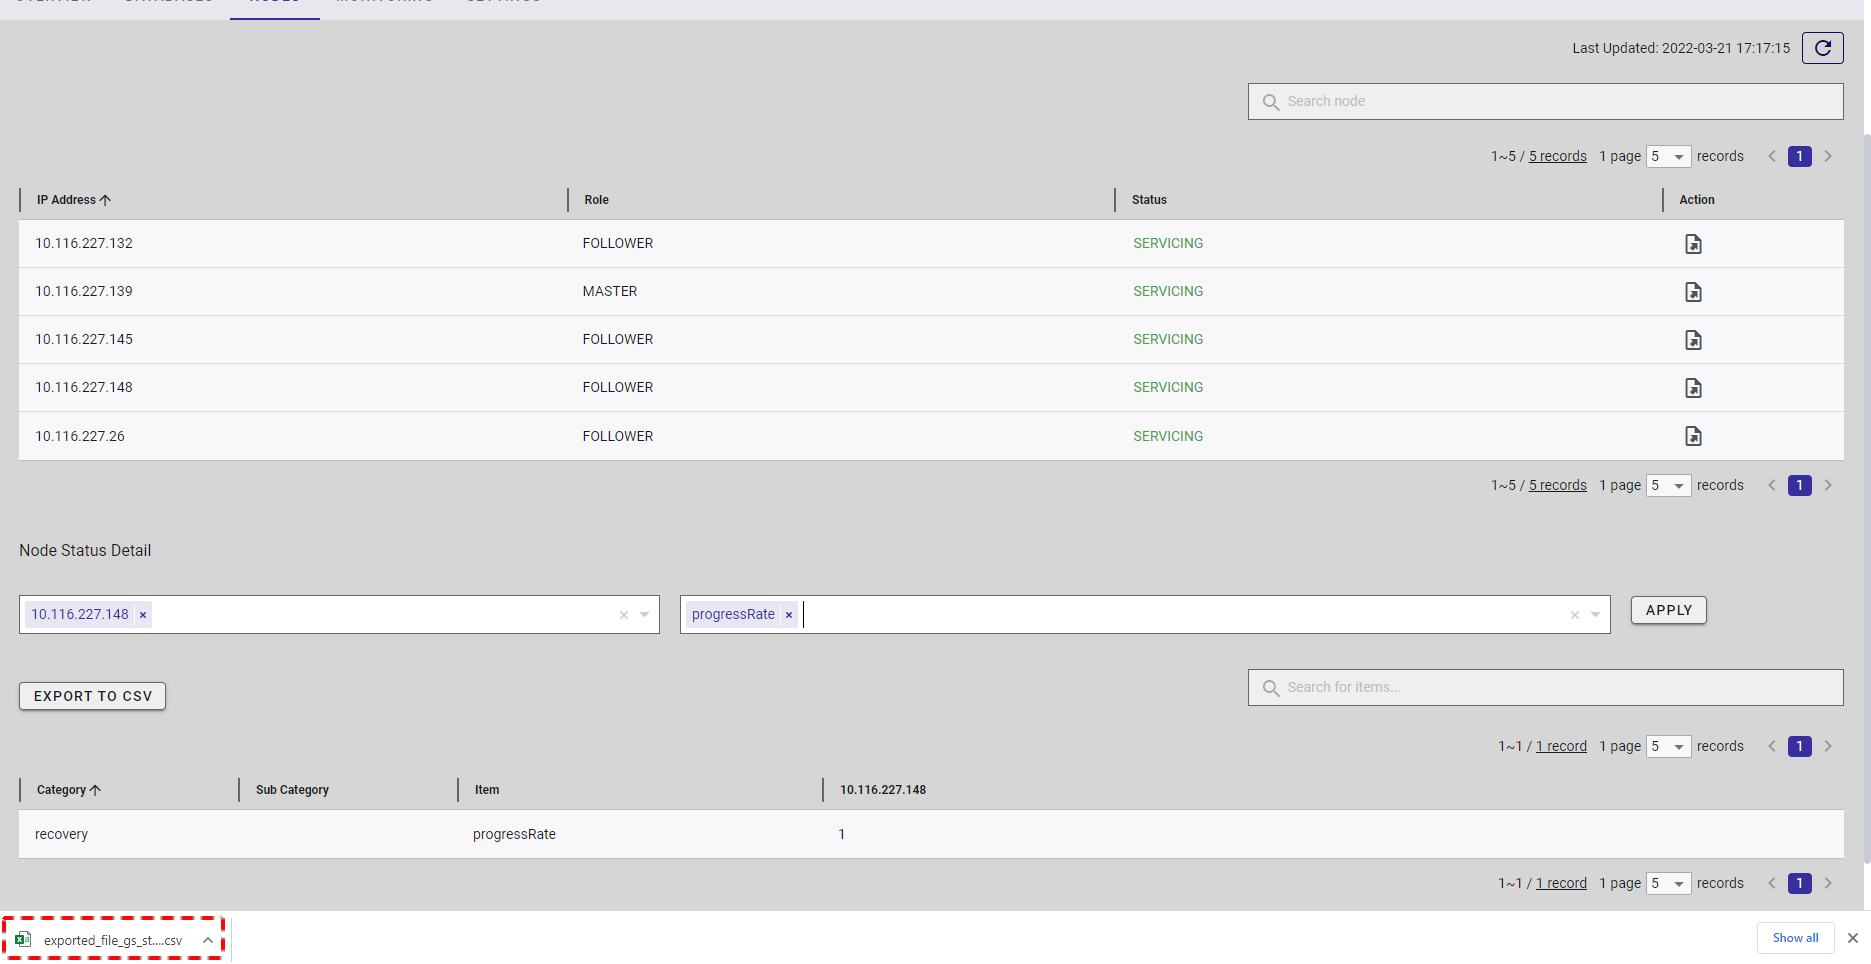1871x964 pixels.
Task: Open records-per-page dropdown above node table
Action: pyautogui.click(x=1668, y=157)
